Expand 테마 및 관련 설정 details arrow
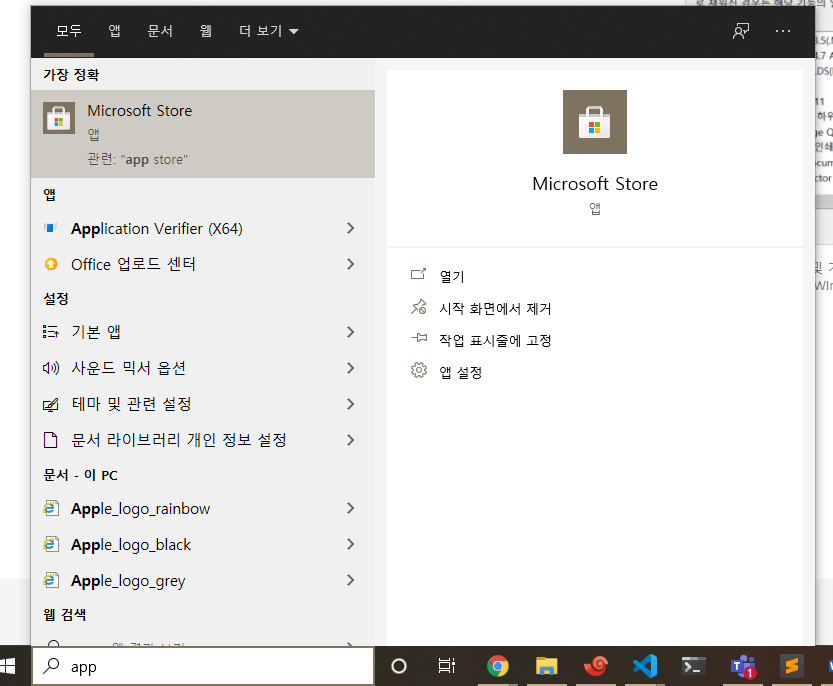This screenshot has height=686, width=833. (350, 404)
